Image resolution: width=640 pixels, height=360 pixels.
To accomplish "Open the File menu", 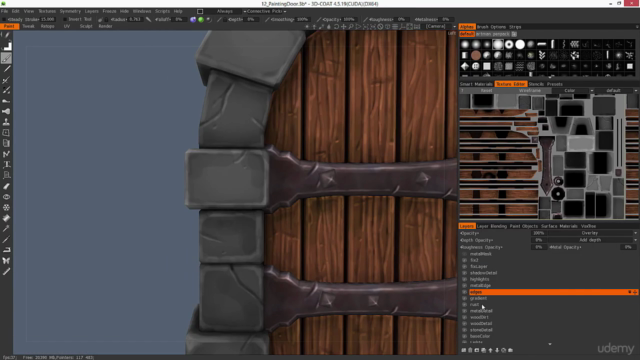I will [4, 11].
